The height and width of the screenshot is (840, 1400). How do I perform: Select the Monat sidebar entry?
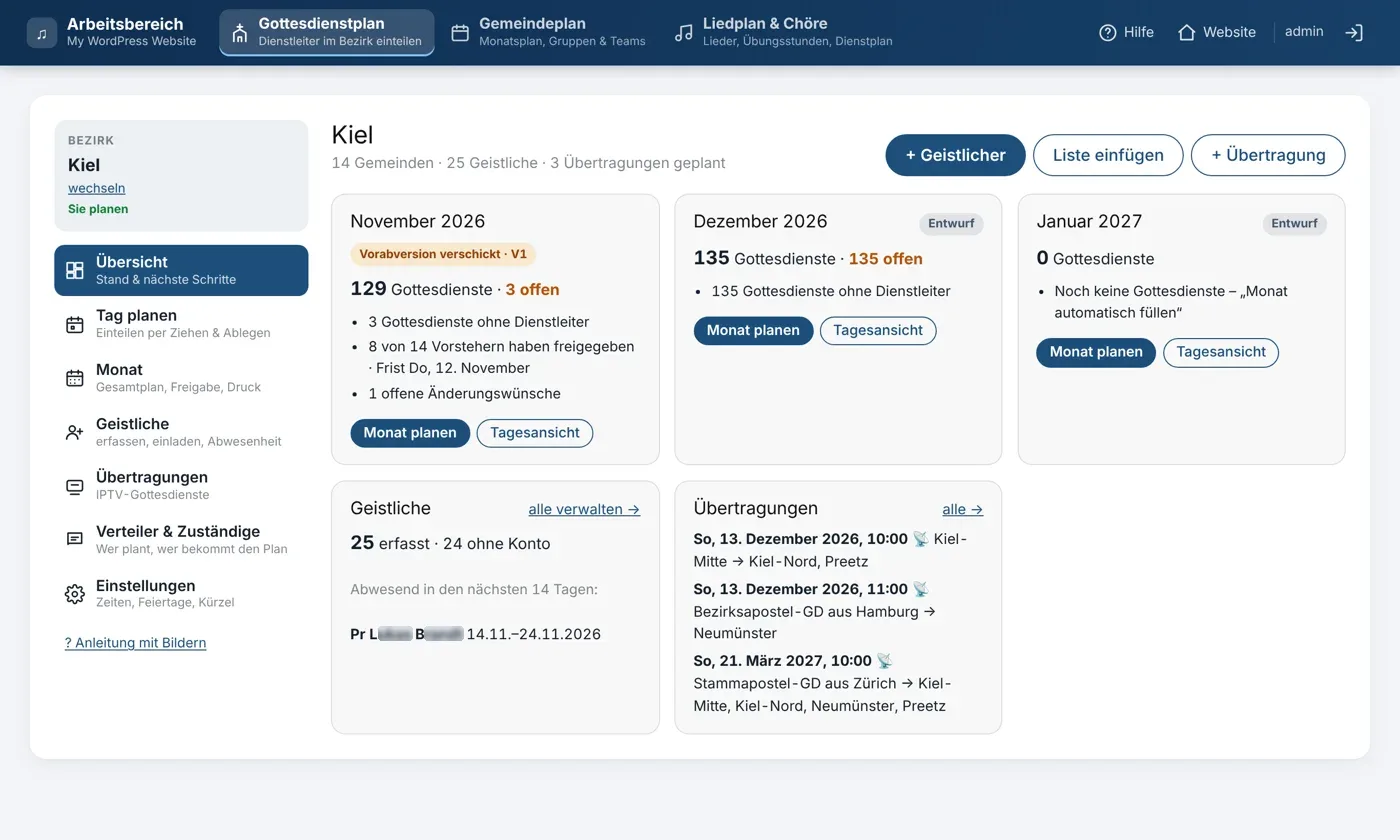[x=181, y=378]
